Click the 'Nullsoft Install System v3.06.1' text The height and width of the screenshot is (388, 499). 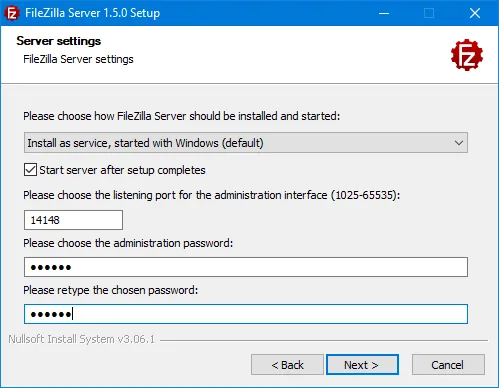82,339
